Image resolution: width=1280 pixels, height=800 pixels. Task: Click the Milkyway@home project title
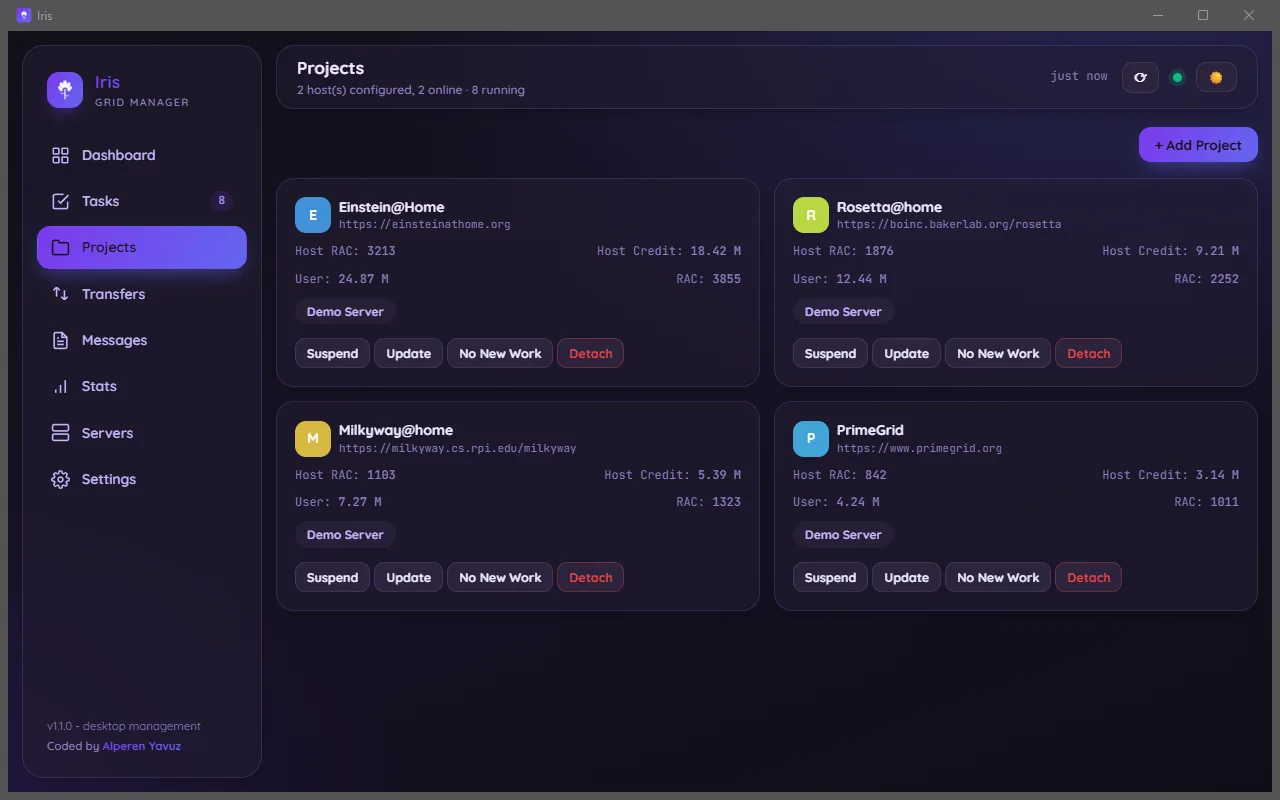396,430
